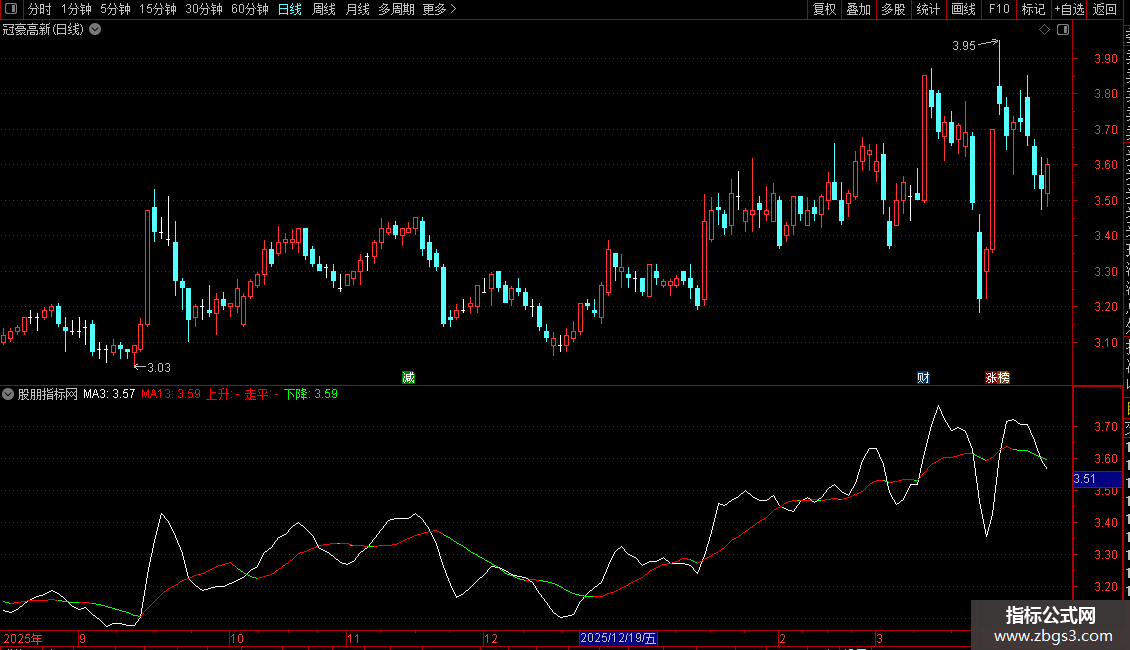Click the 叠加 overlay button

click(858, 9)
